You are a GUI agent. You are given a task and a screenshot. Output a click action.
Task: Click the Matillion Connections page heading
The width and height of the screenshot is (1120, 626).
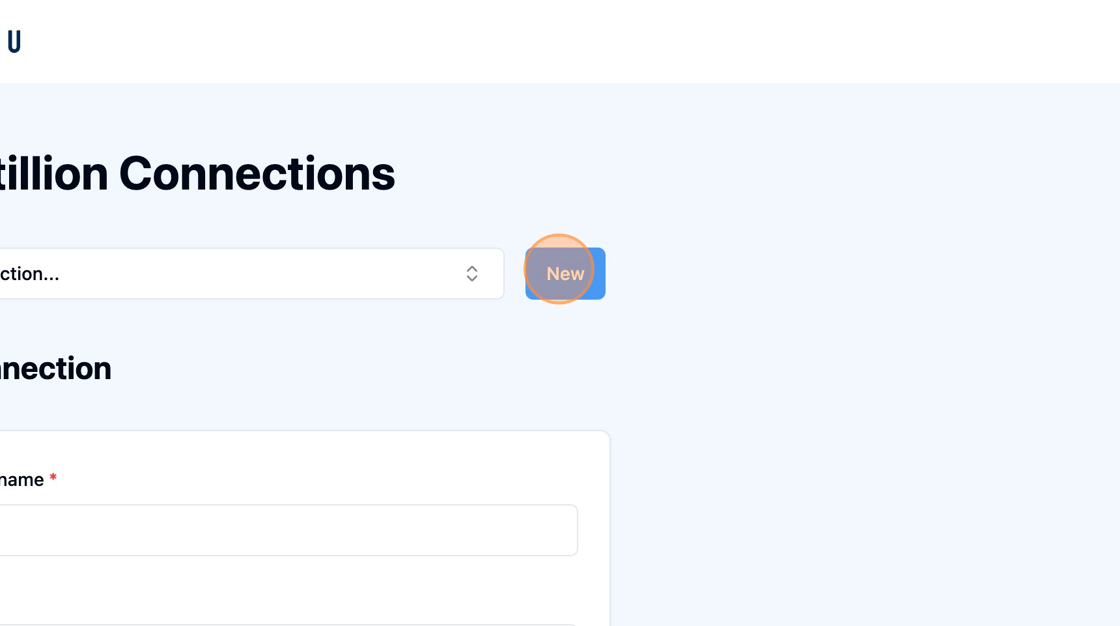click(x=196, y=174)
